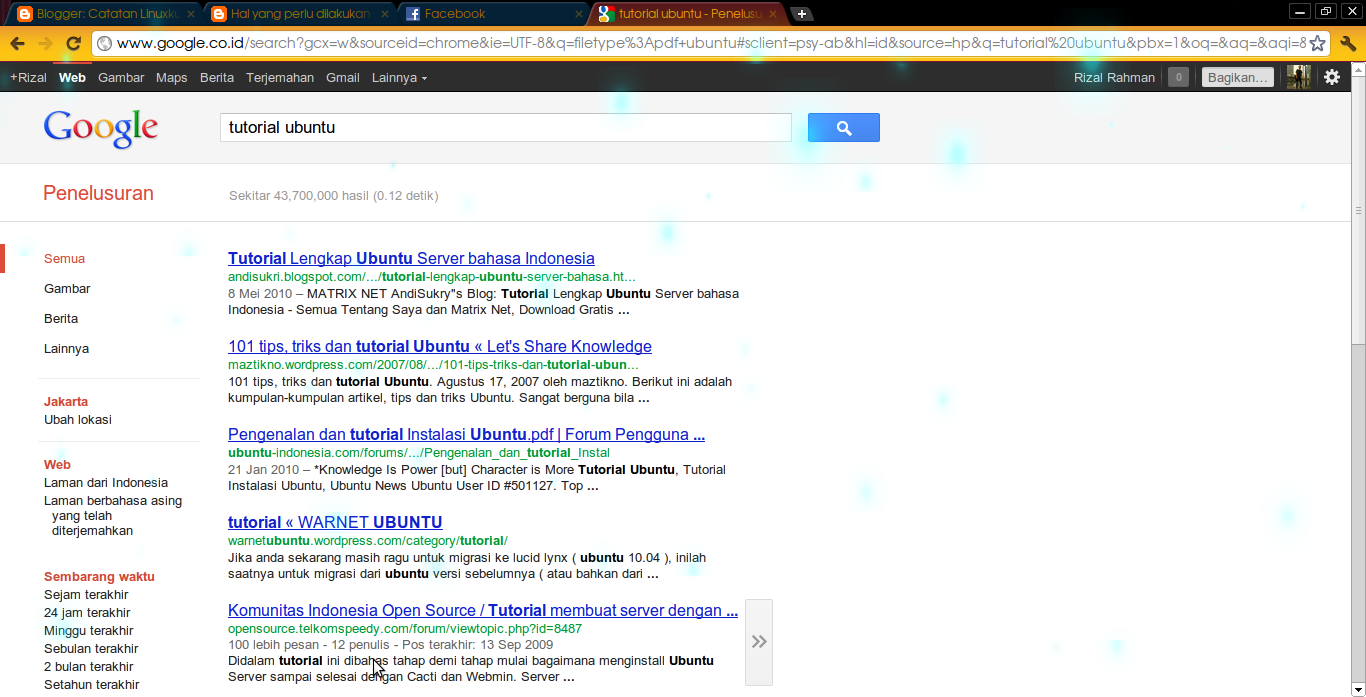Click the Penelusuran heading
Viewport: 1366px width, 697px height.
point(98,193)
